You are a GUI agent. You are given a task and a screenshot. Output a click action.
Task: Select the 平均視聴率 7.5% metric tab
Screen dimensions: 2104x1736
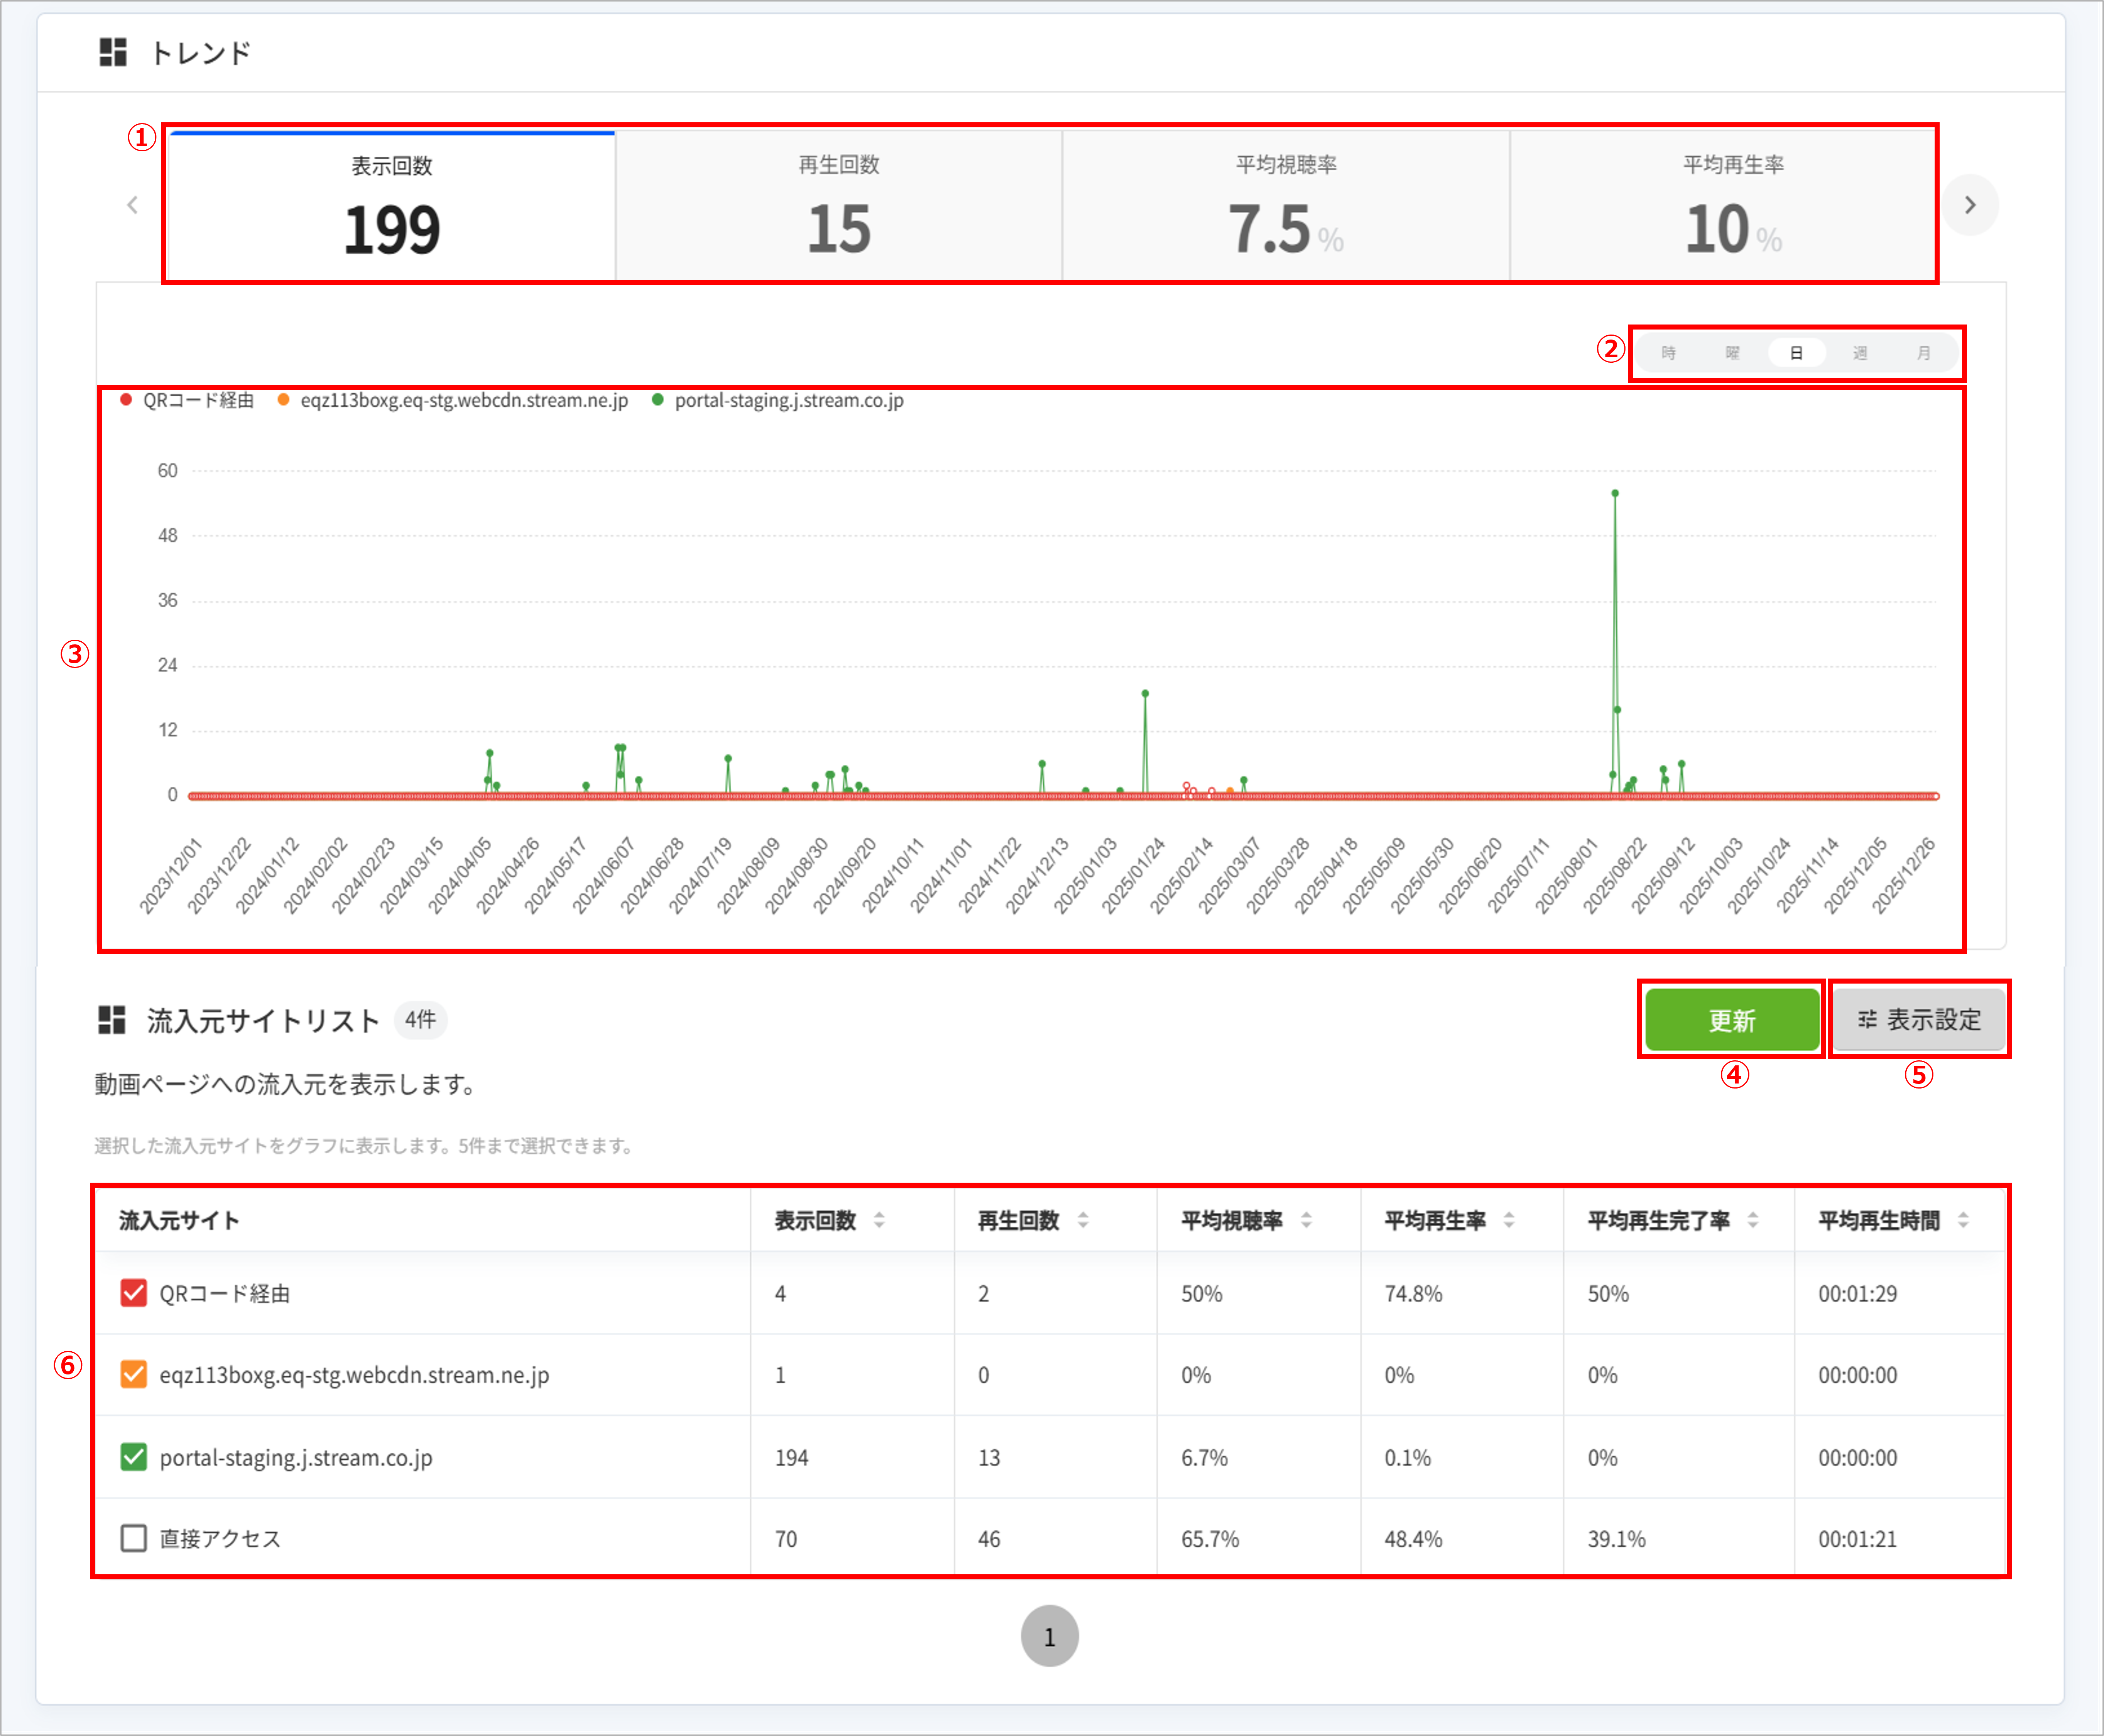coord(1286,206)
